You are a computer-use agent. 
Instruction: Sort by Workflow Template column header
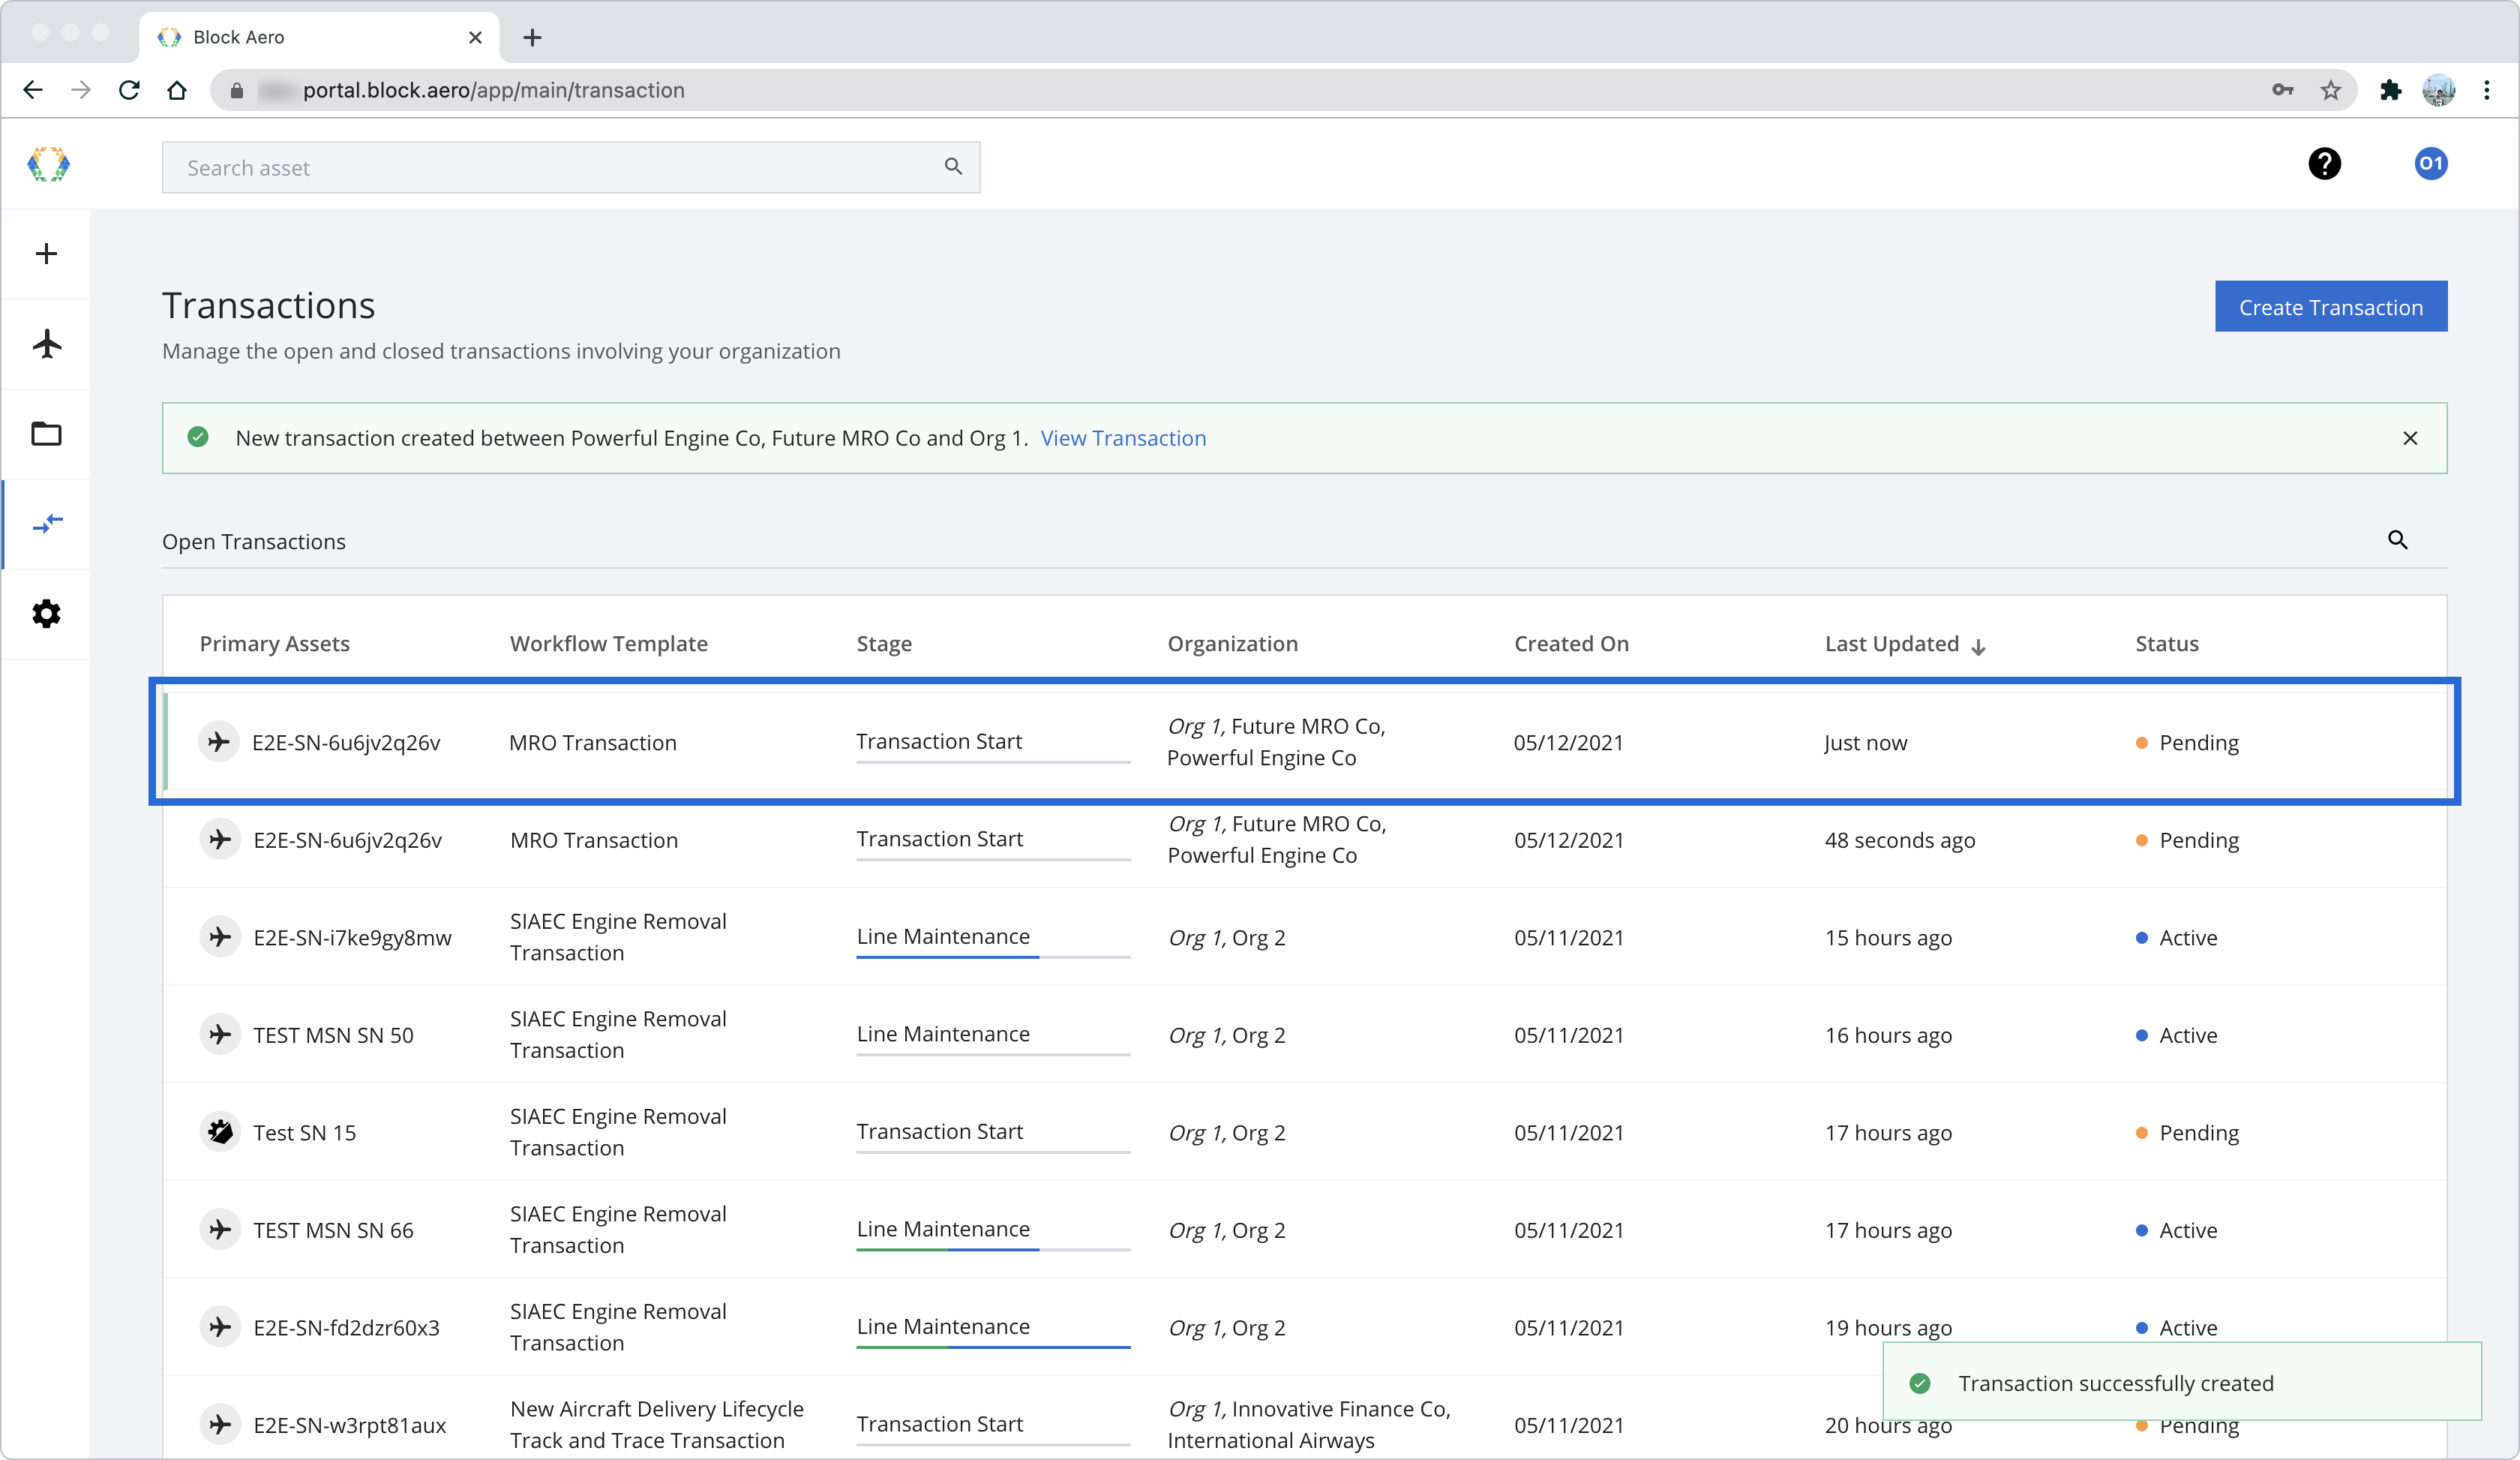[x=608, y=644]
